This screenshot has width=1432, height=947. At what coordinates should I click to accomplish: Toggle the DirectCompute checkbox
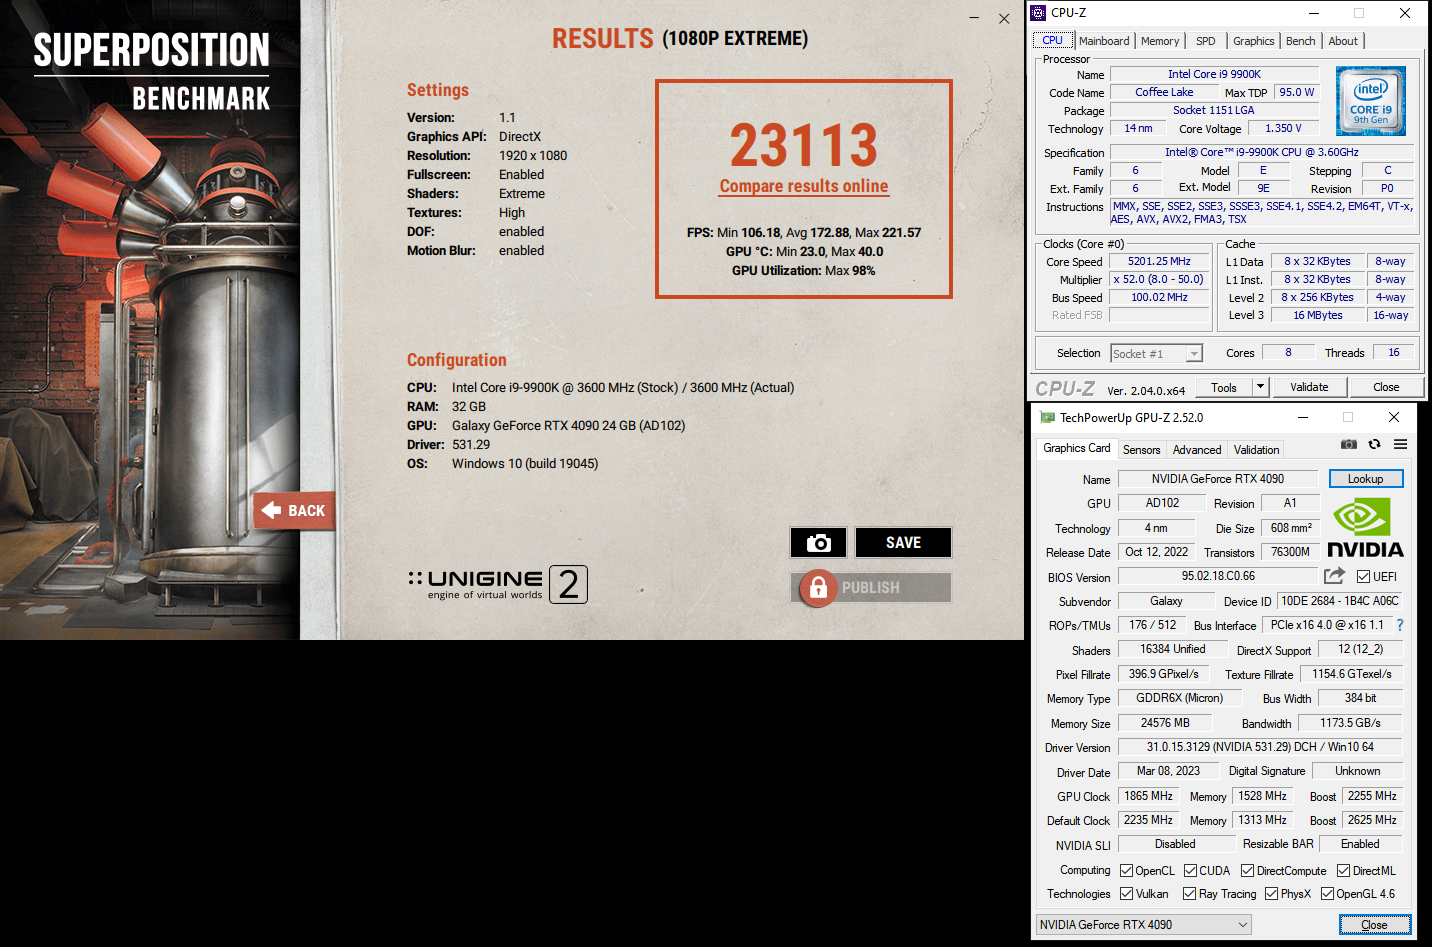click(x=1247, y=871)
